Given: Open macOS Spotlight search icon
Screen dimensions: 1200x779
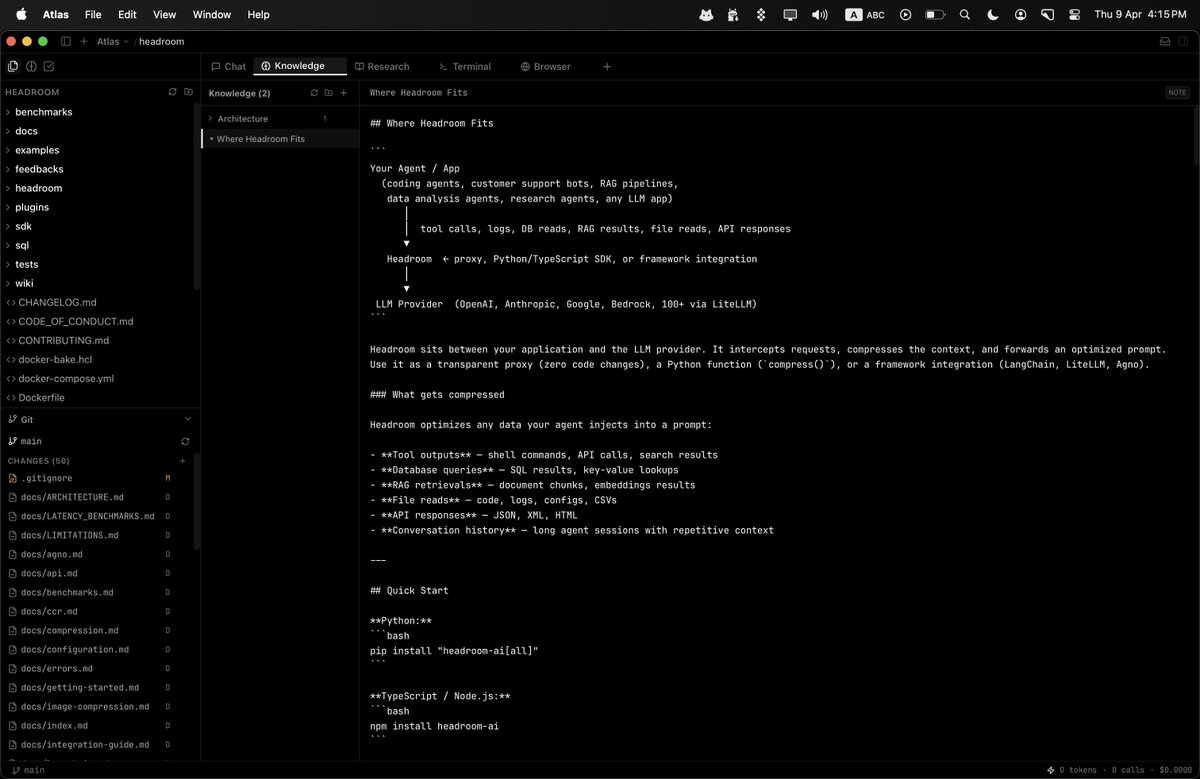Looking at the screenshot, I should point(964,15).
